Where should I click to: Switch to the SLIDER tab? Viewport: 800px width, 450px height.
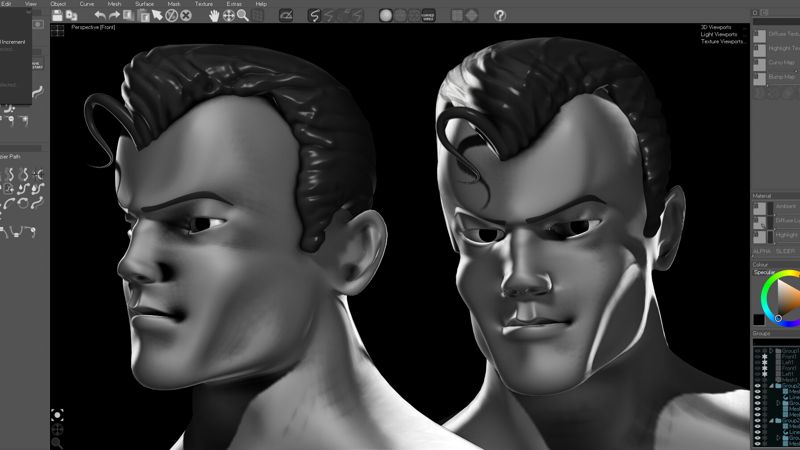click(x=785, y=252)
